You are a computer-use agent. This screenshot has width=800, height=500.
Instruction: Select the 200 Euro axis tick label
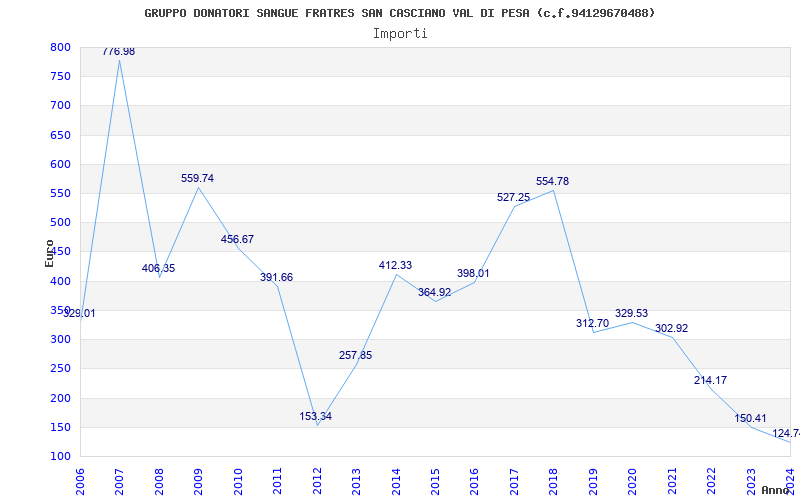[60, 398]
